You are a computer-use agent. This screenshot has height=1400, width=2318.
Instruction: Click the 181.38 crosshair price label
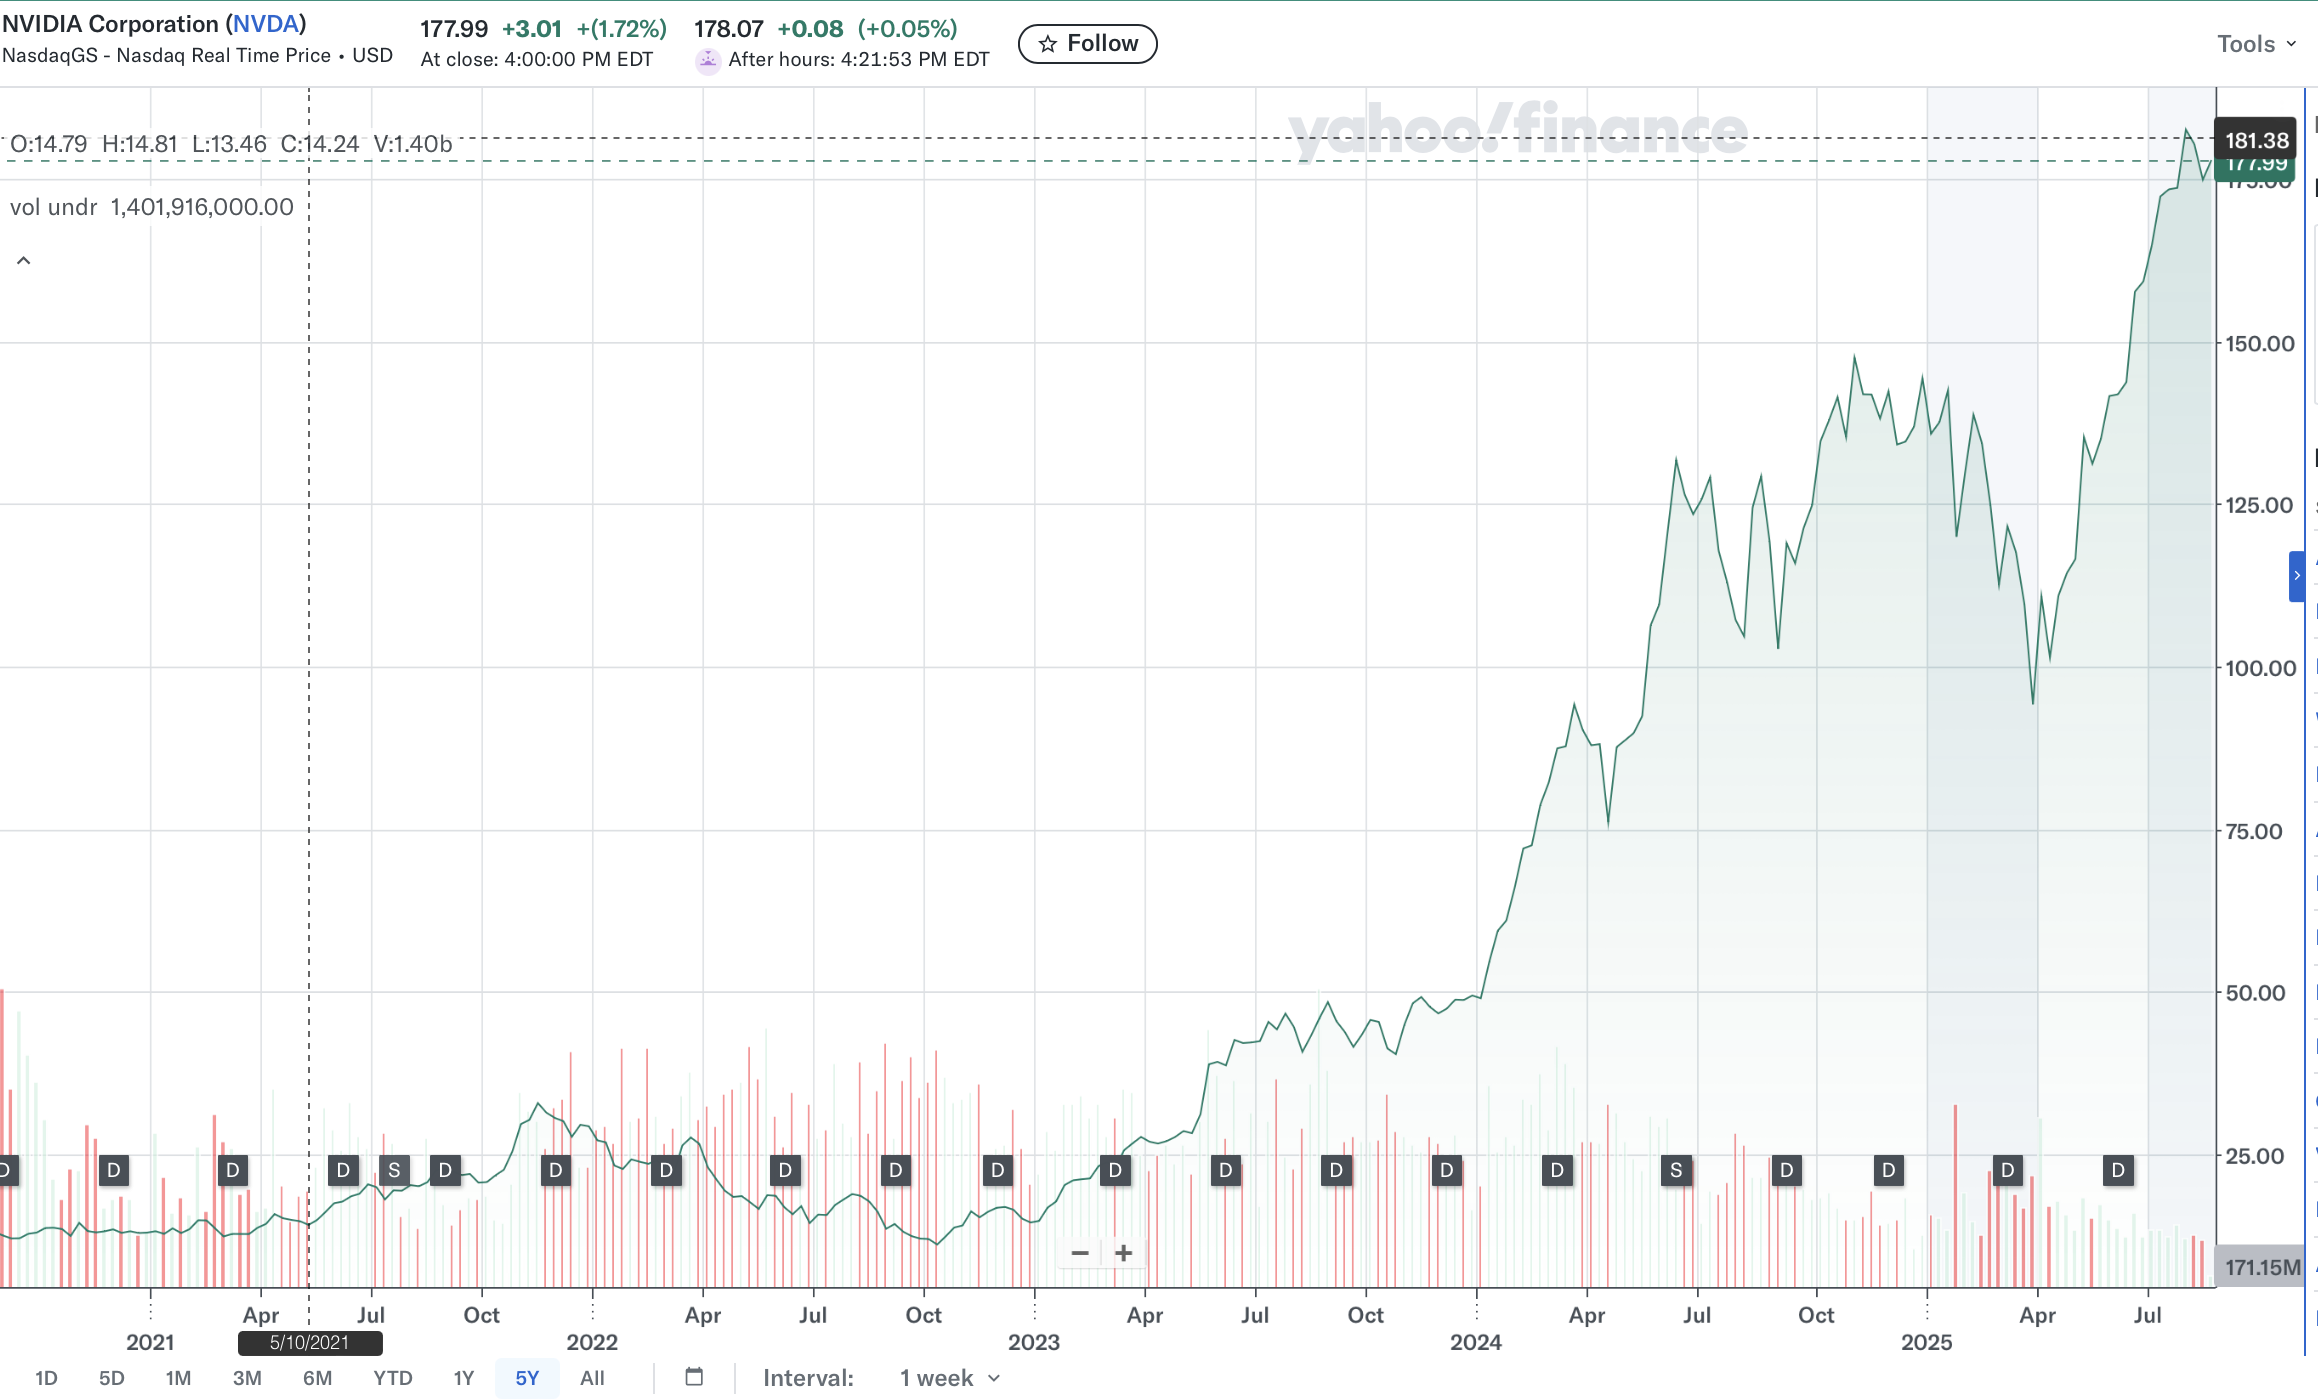2256,139
